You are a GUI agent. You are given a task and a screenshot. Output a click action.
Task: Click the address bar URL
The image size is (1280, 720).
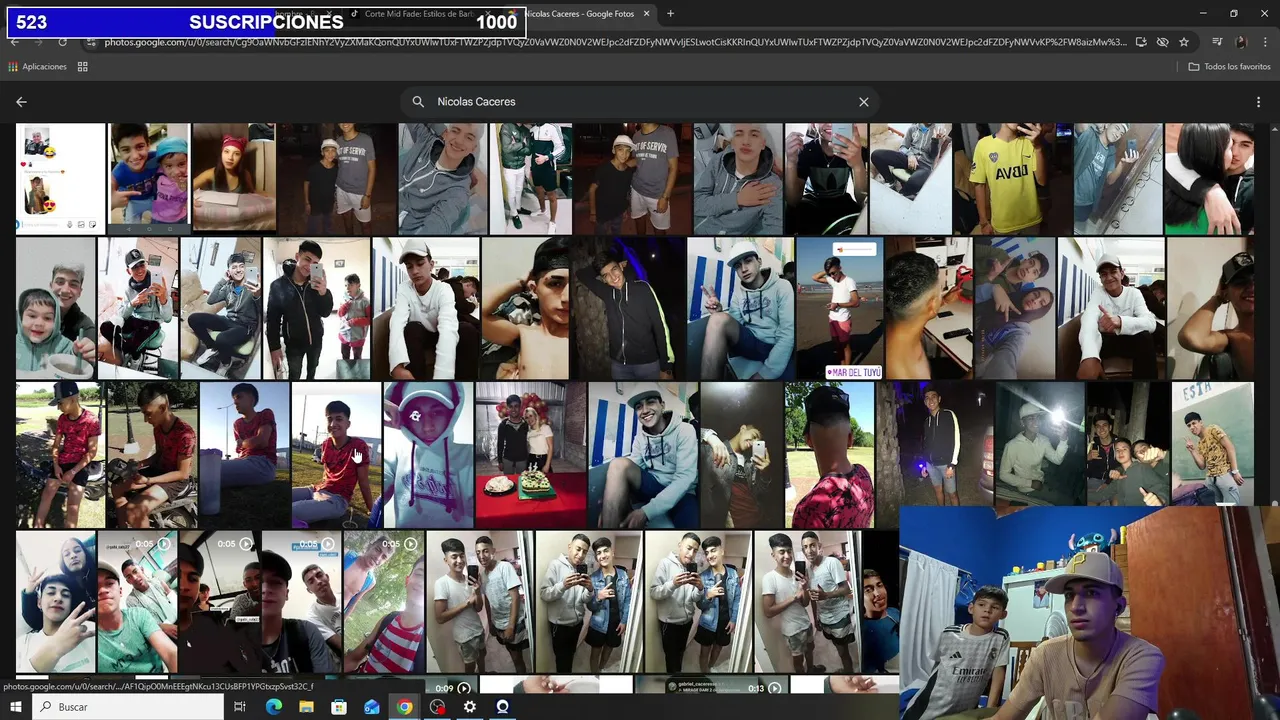(615, 42)
